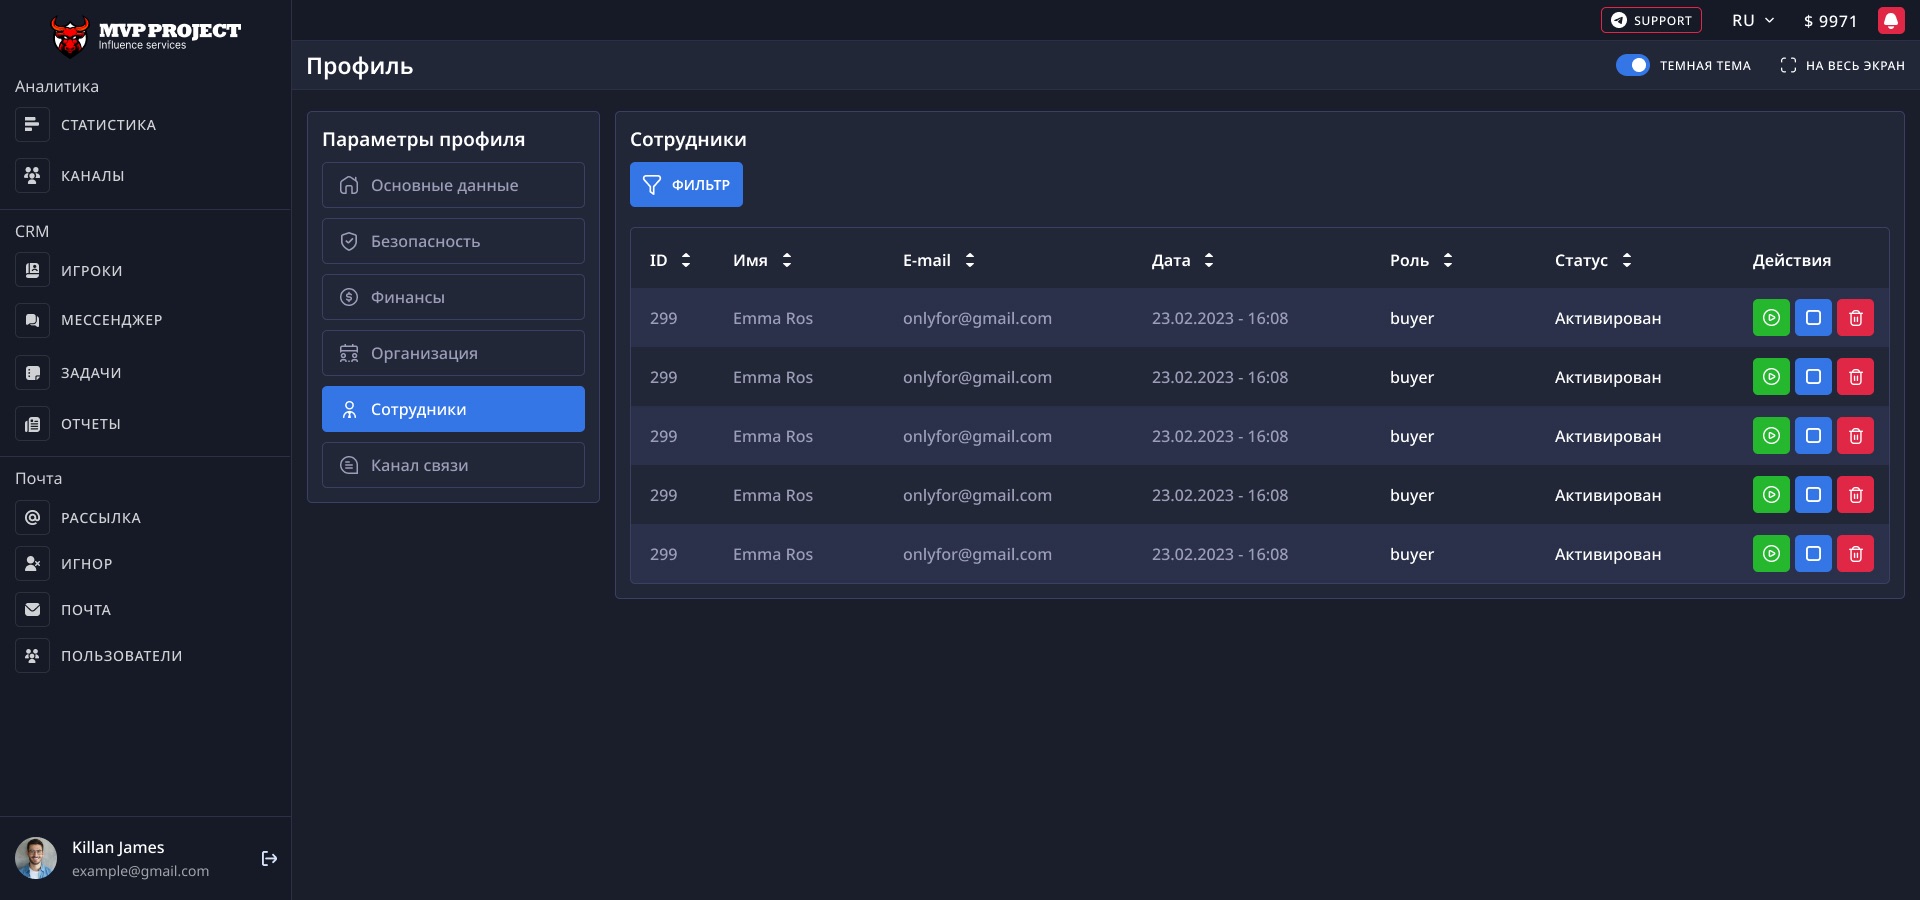The image size is (1920, 900).
Task: Sort table by Дата column arrows
Action: [1209, 260]
